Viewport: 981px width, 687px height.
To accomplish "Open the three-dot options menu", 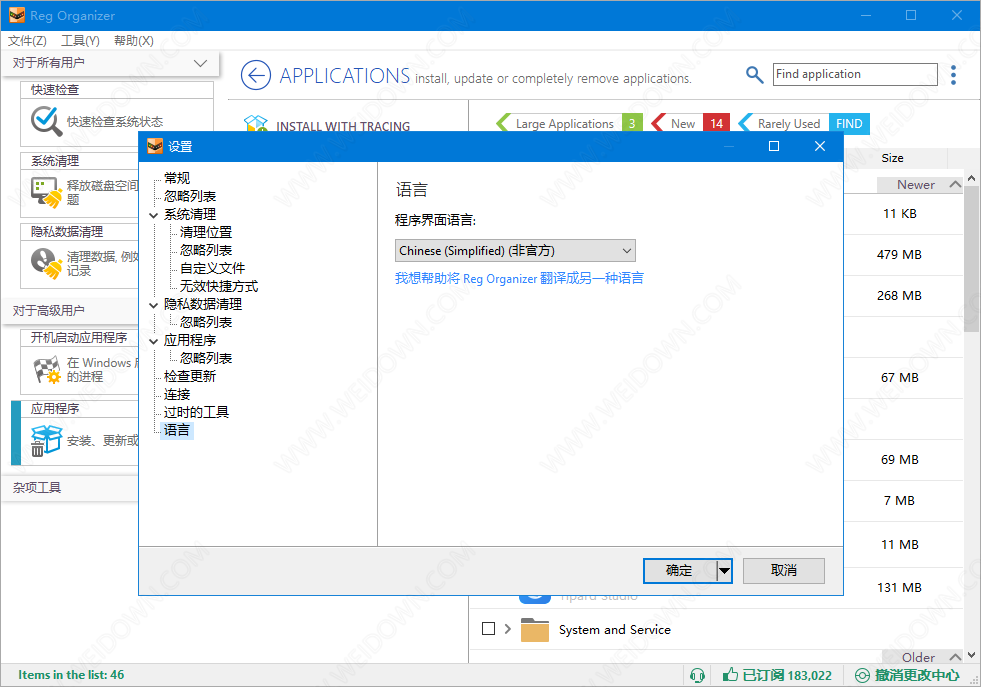I will [x=953, y=75].
